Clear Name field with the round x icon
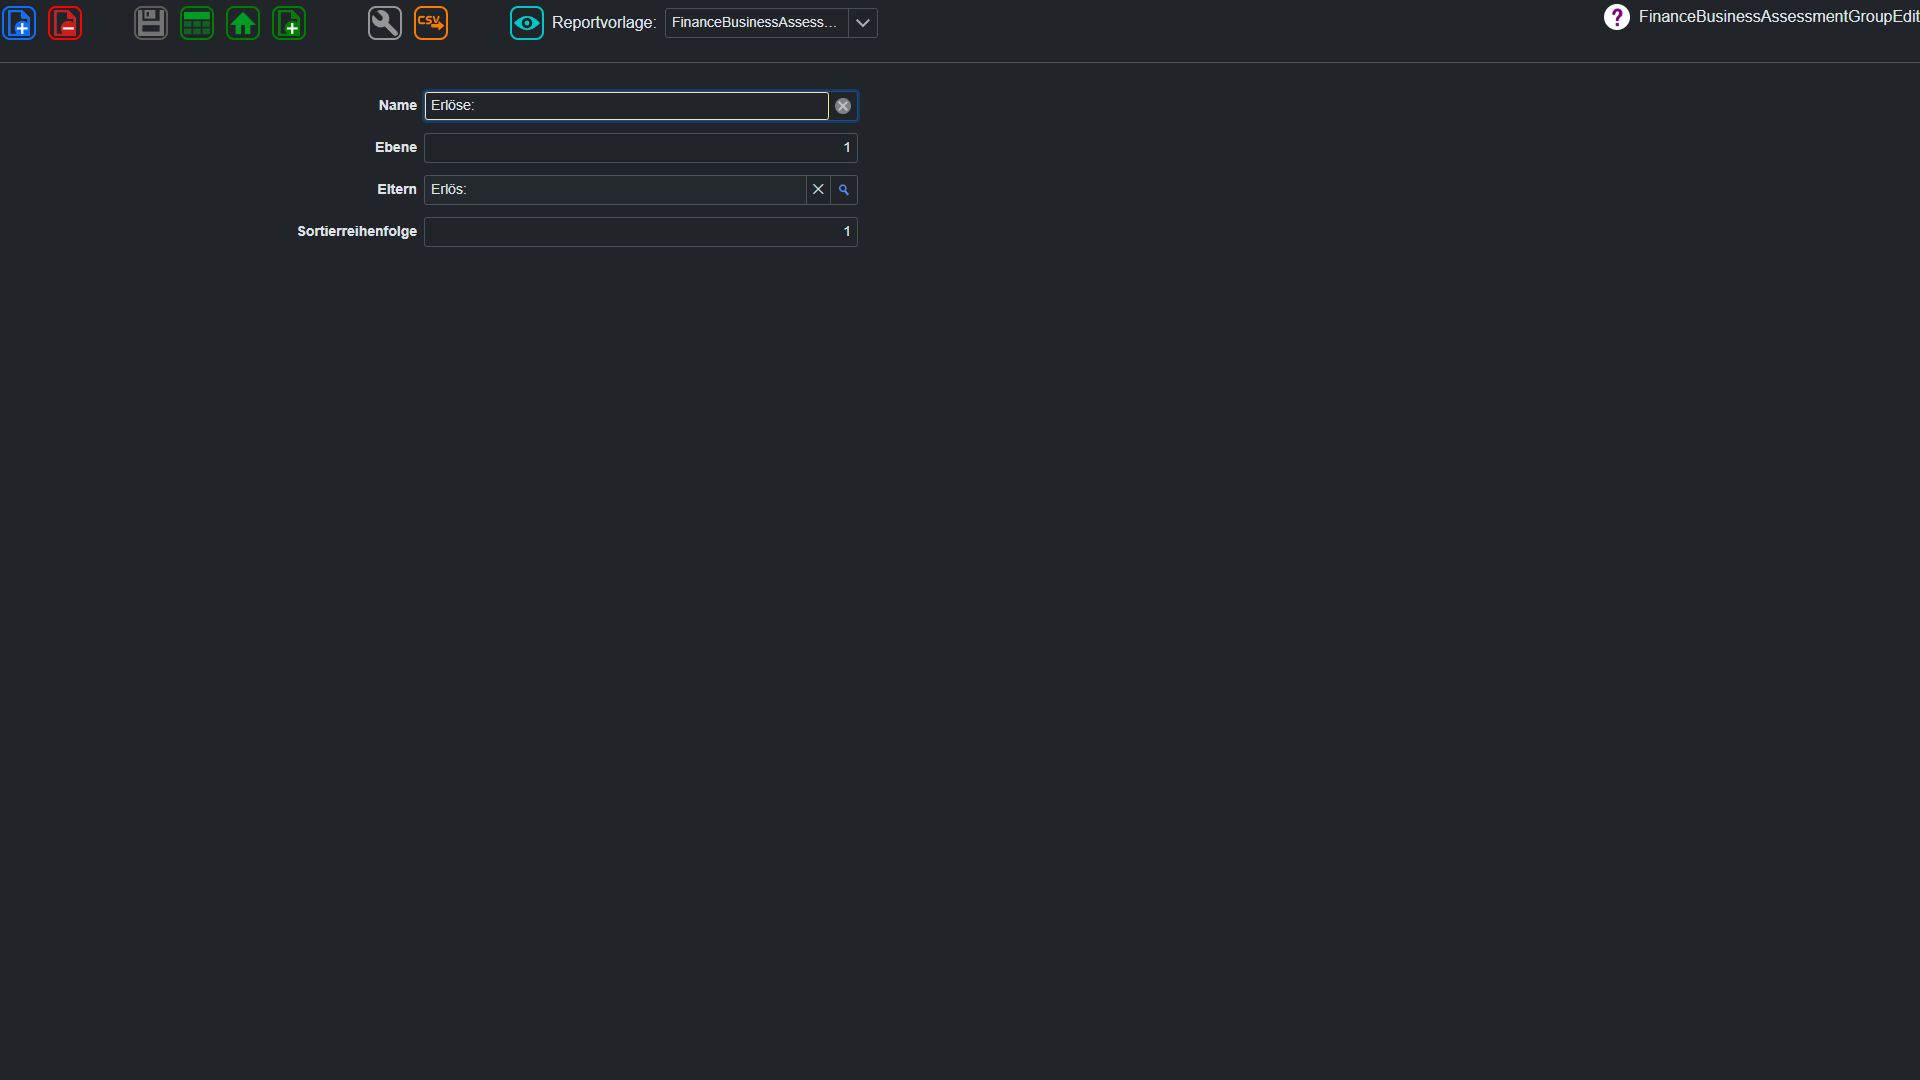 pyautogui.click(x=843, y=106)
